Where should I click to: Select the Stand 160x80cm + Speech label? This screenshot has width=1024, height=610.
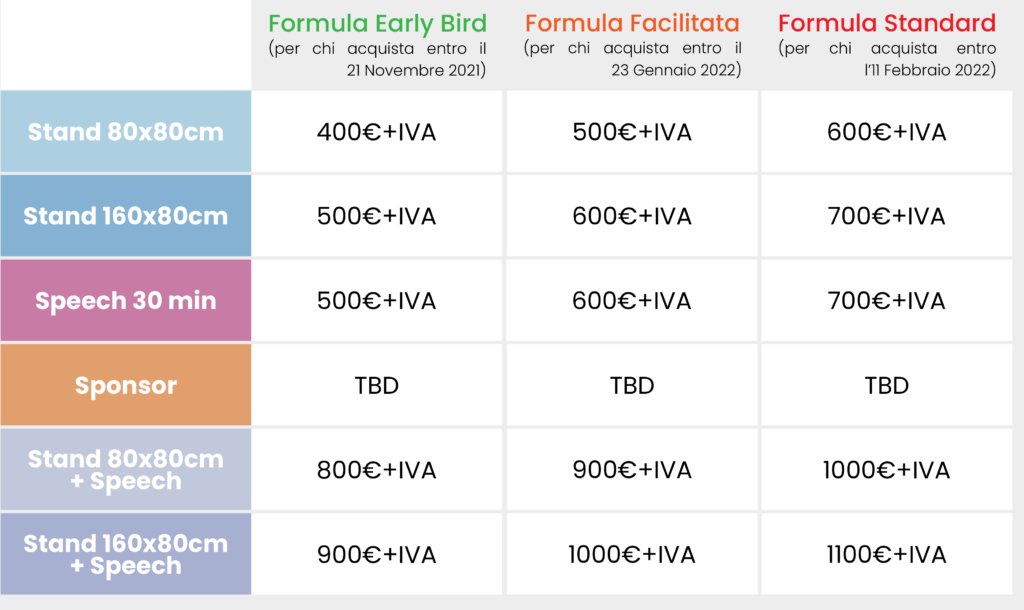pyautogui.click(x=126, y=555)
